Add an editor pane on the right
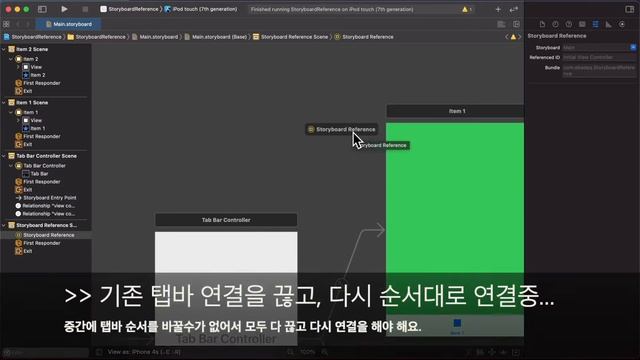The image size is (640, 360). pyautogui.click(x=516, y=24)
